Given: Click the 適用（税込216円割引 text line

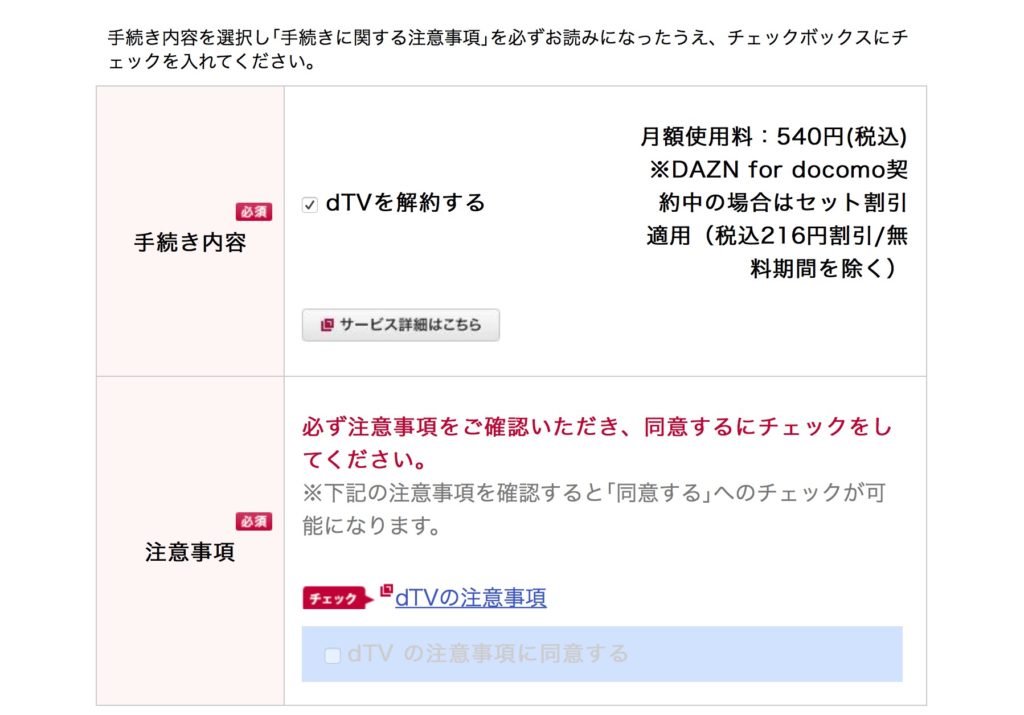Looking at the screenshot, I should pyautogui.click(x=777, y=235).
